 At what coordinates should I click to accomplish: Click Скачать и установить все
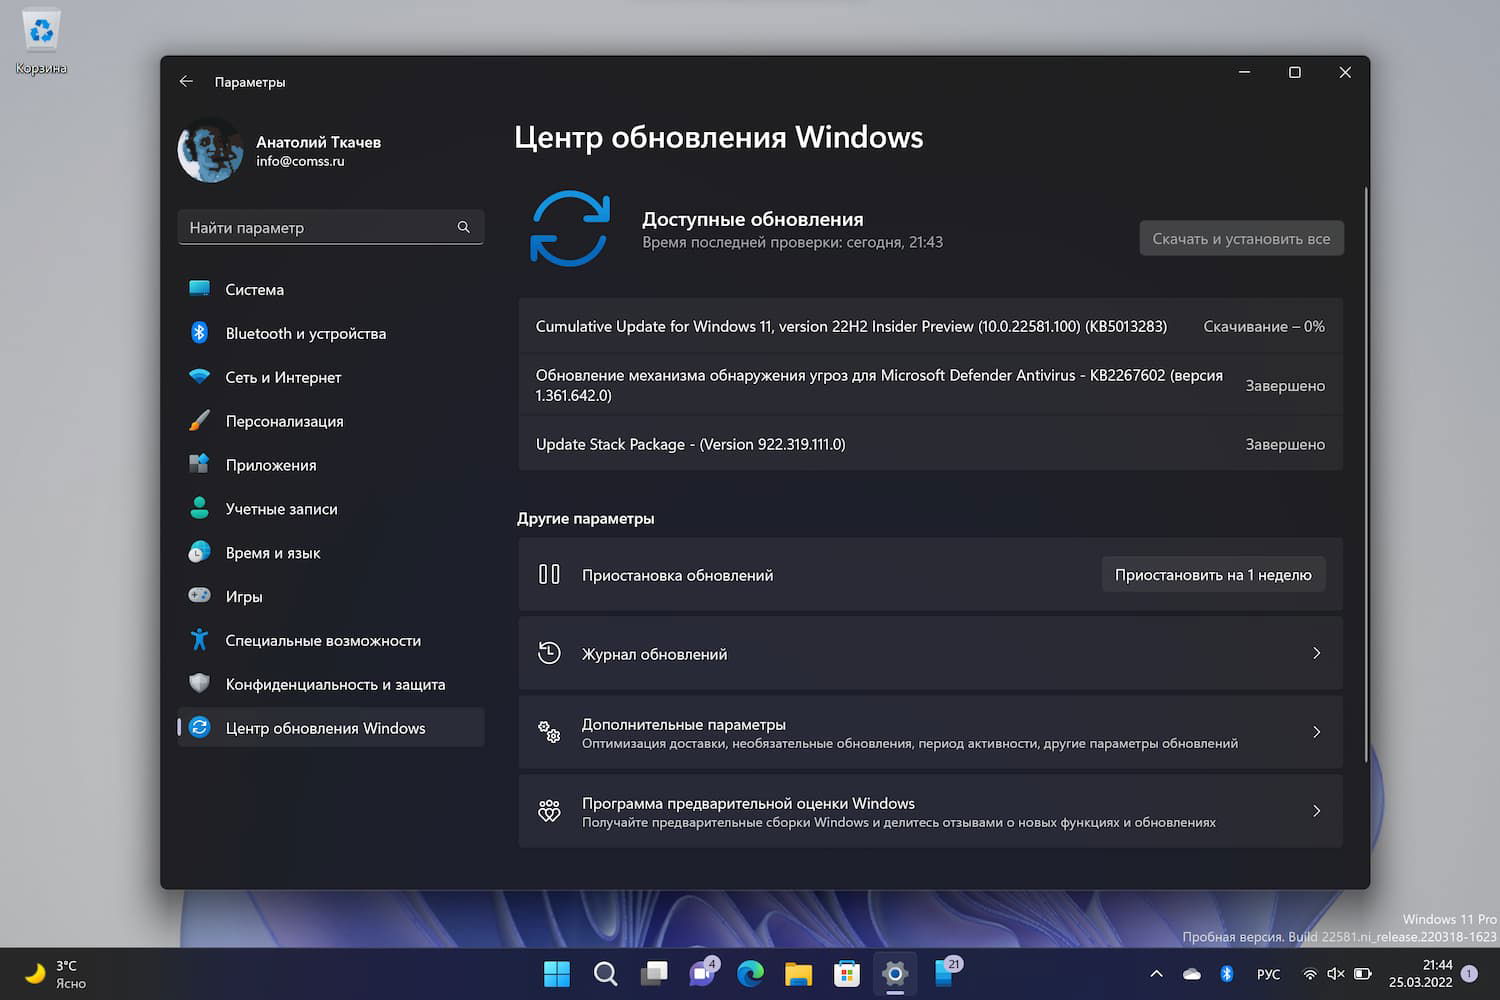point(1241,238)
